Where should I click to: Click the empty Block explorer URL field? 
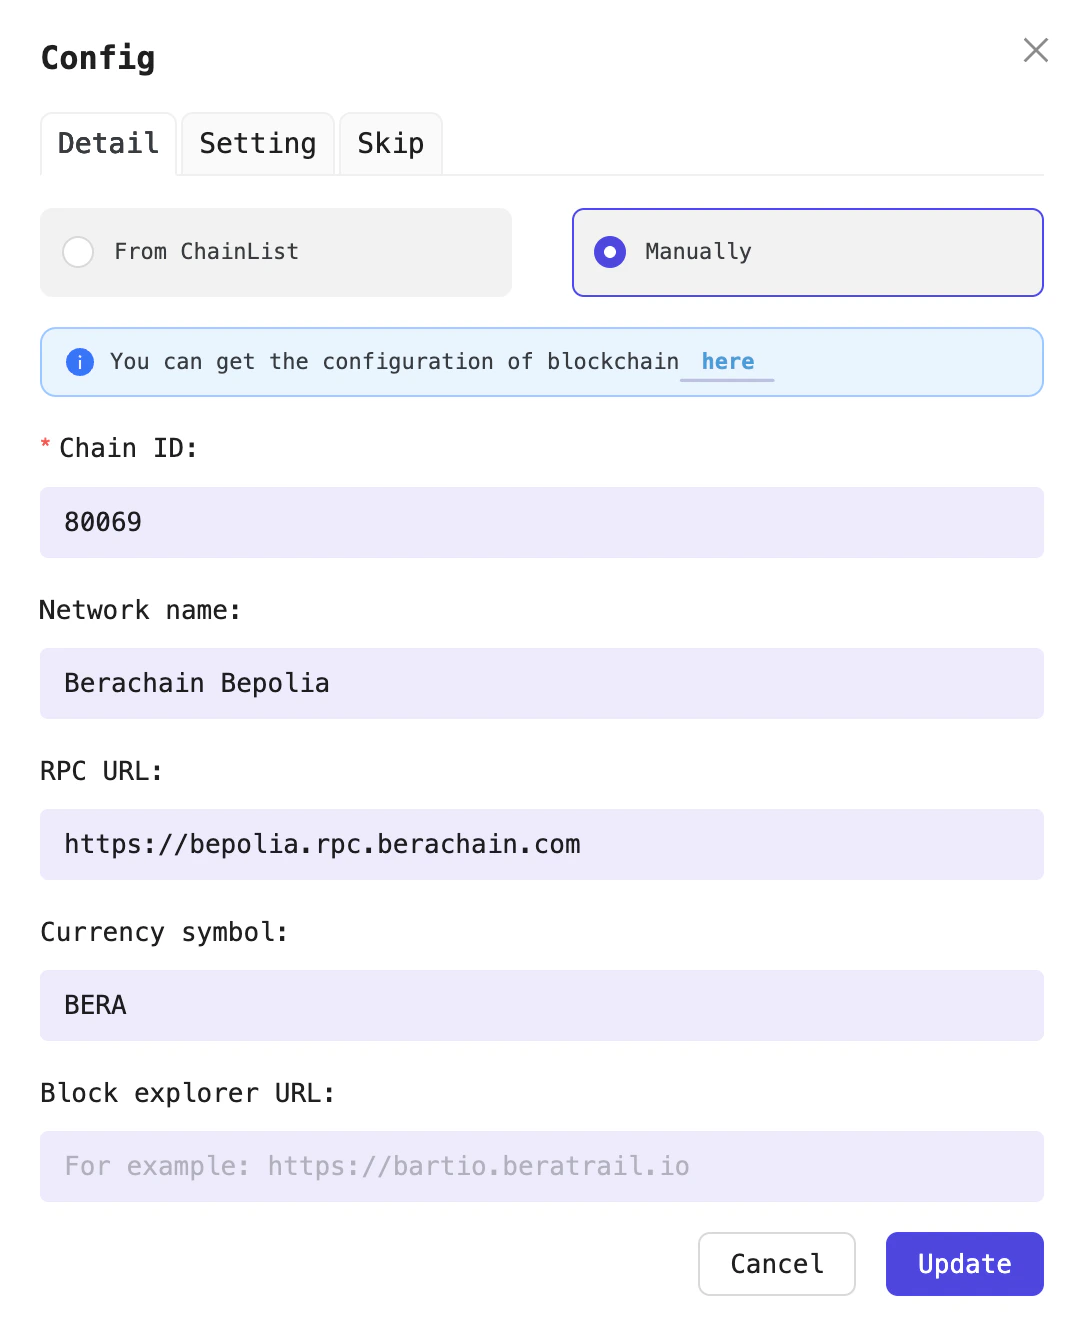pos(541,1166)
